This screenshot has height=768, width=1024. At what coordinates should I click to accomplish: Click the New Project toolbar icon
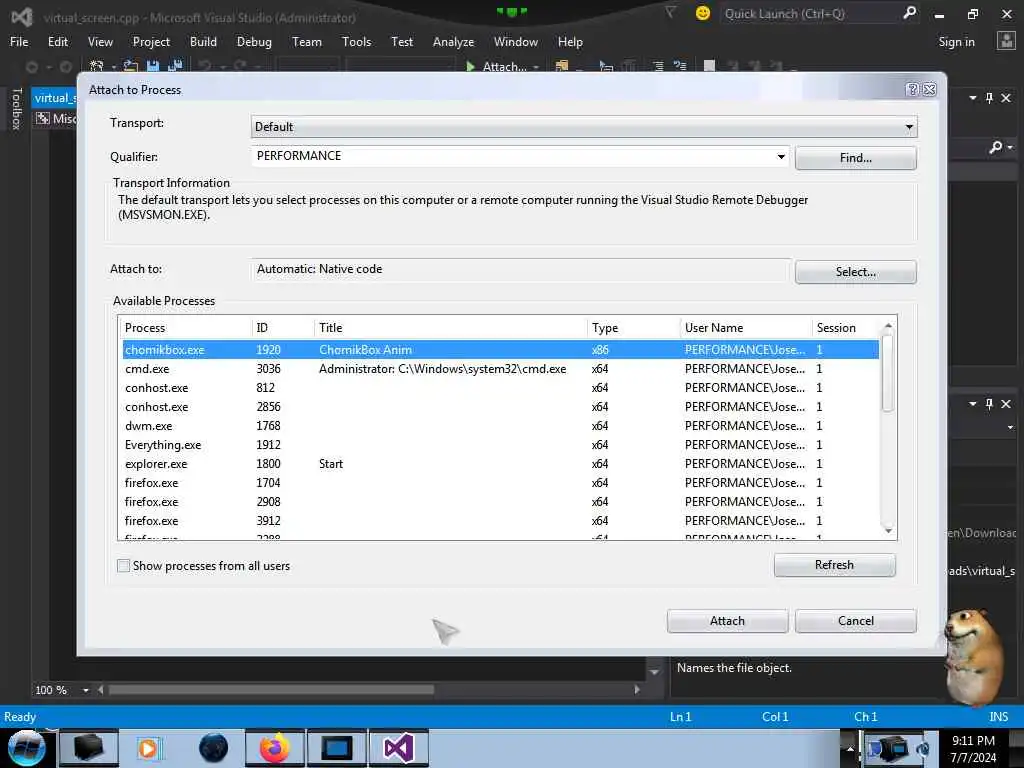pos(97,66)
